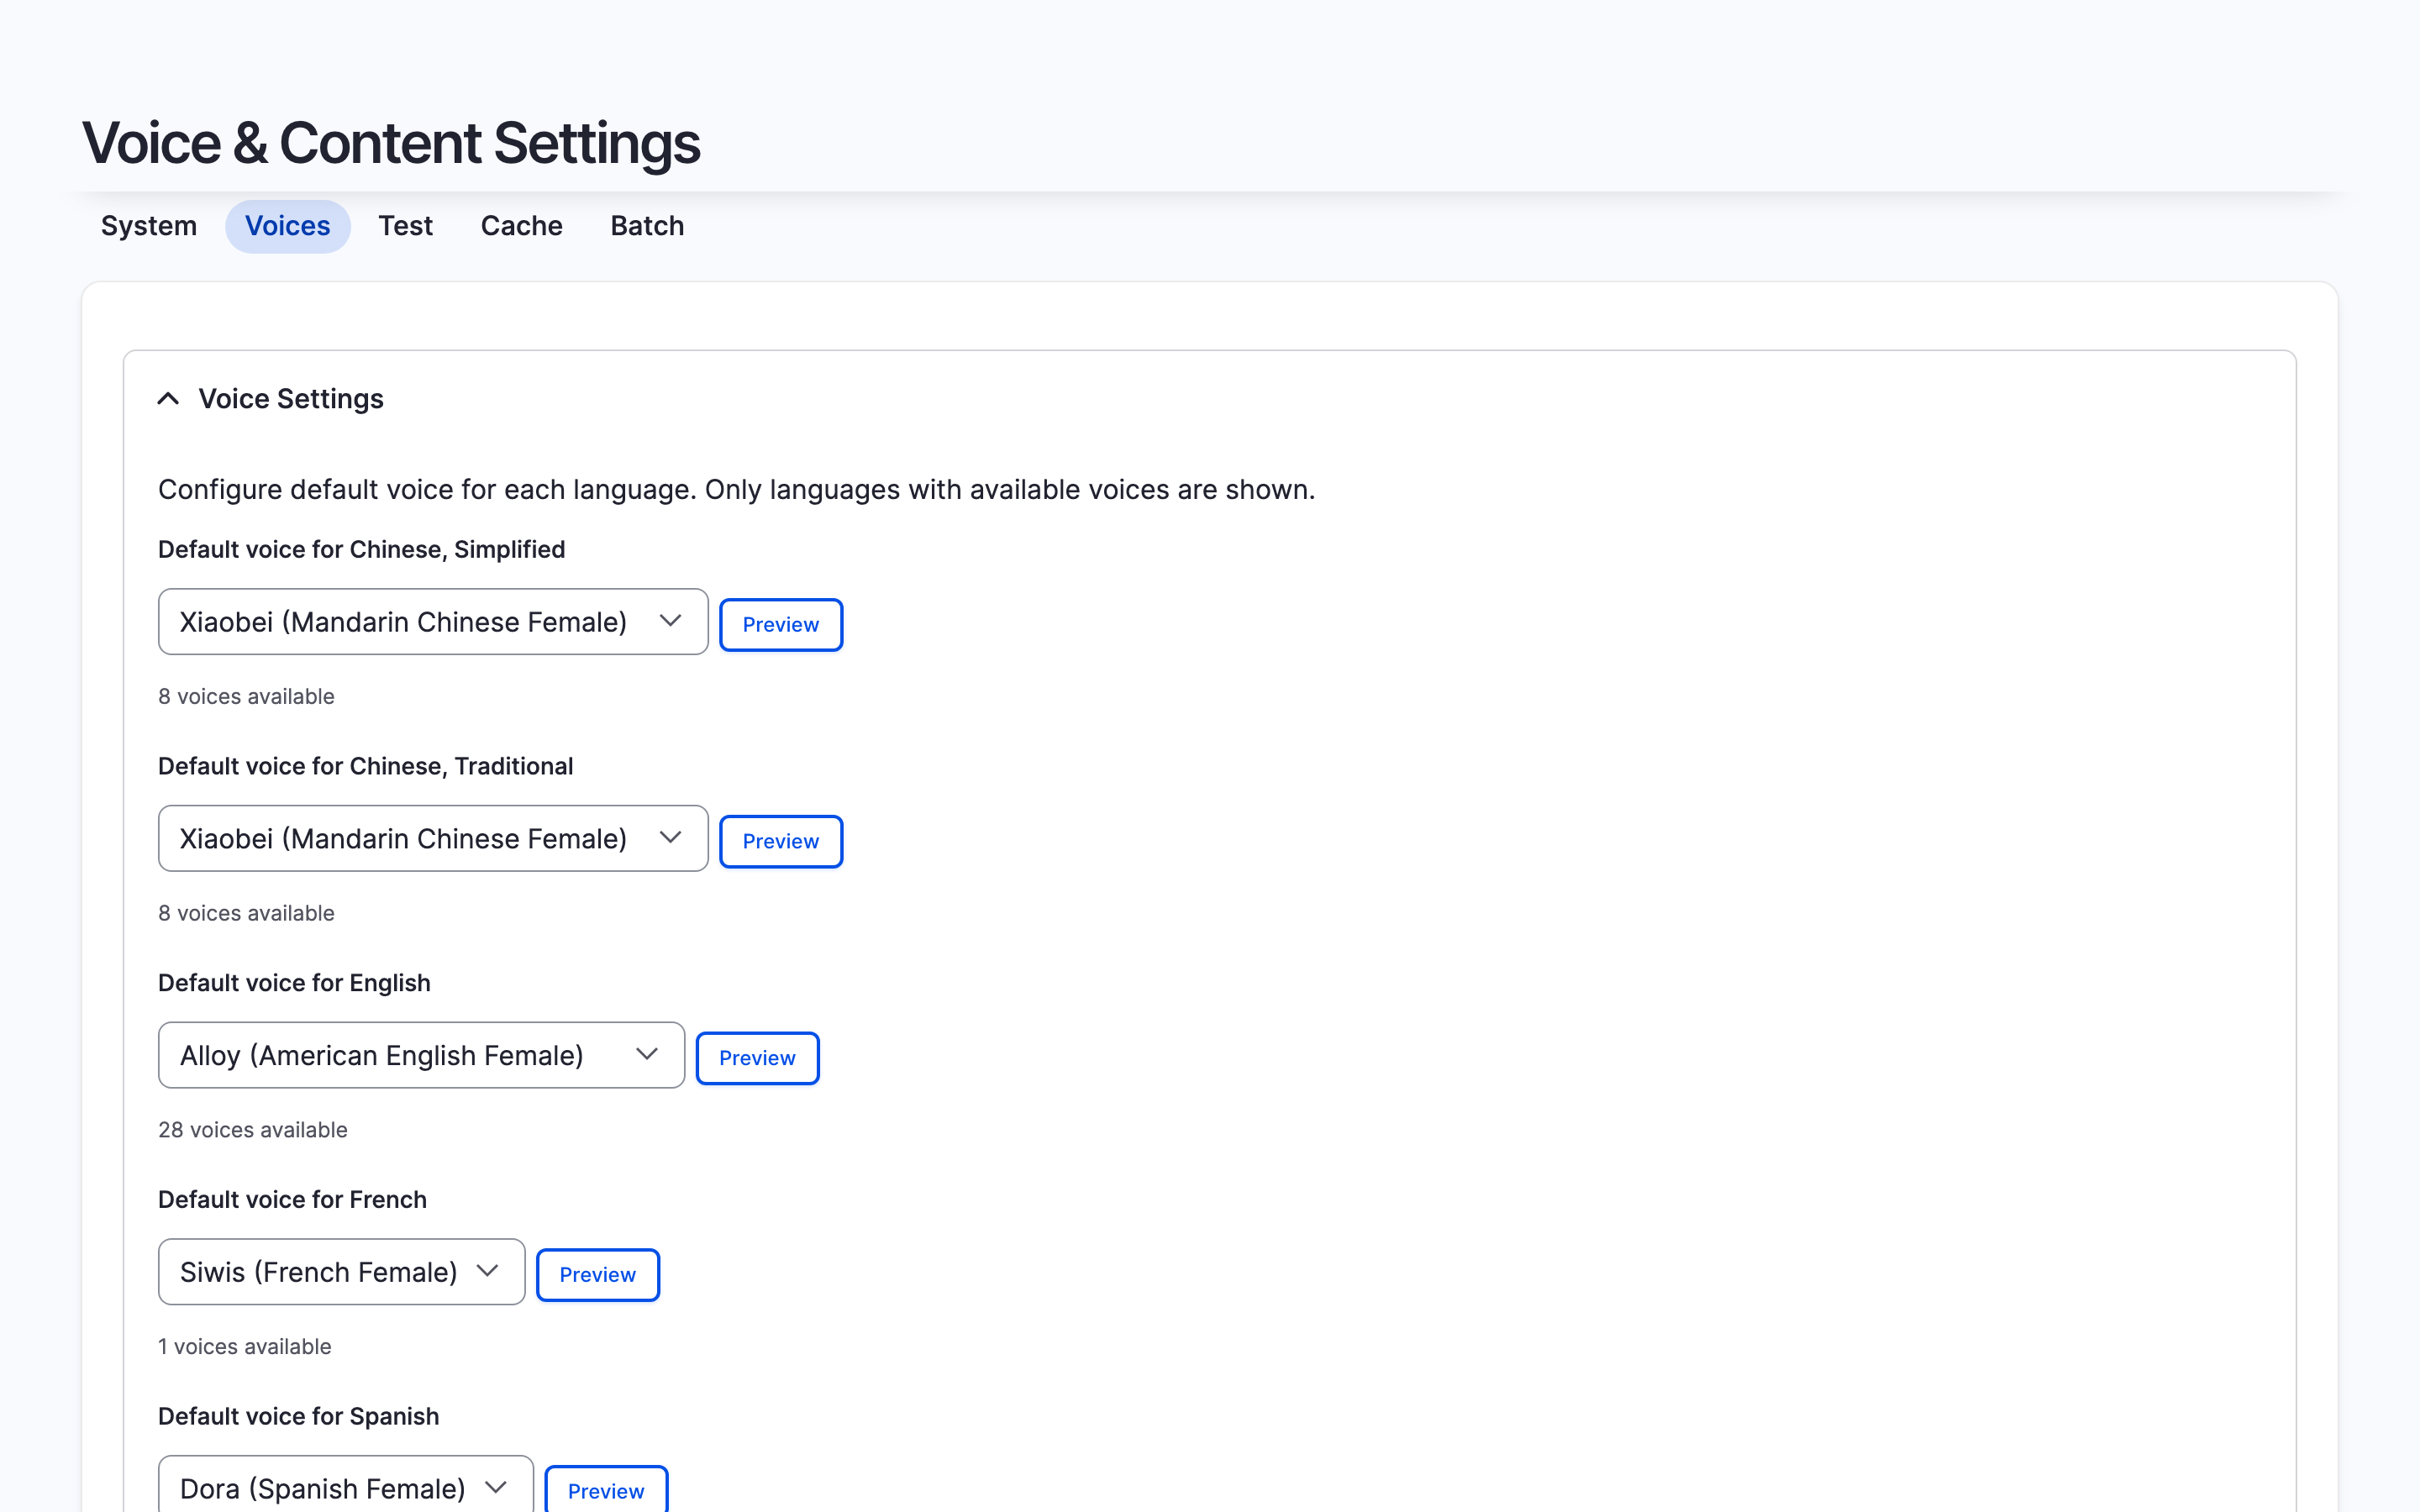
Task: Open the Cache tab
Action: click(522, 226)
